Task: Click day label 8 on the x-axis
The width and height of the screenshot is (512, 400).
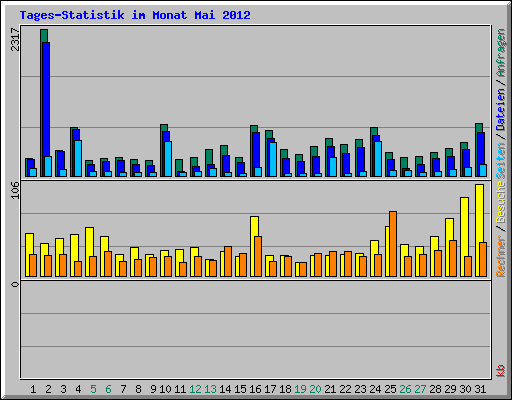Action: point(138,389)
